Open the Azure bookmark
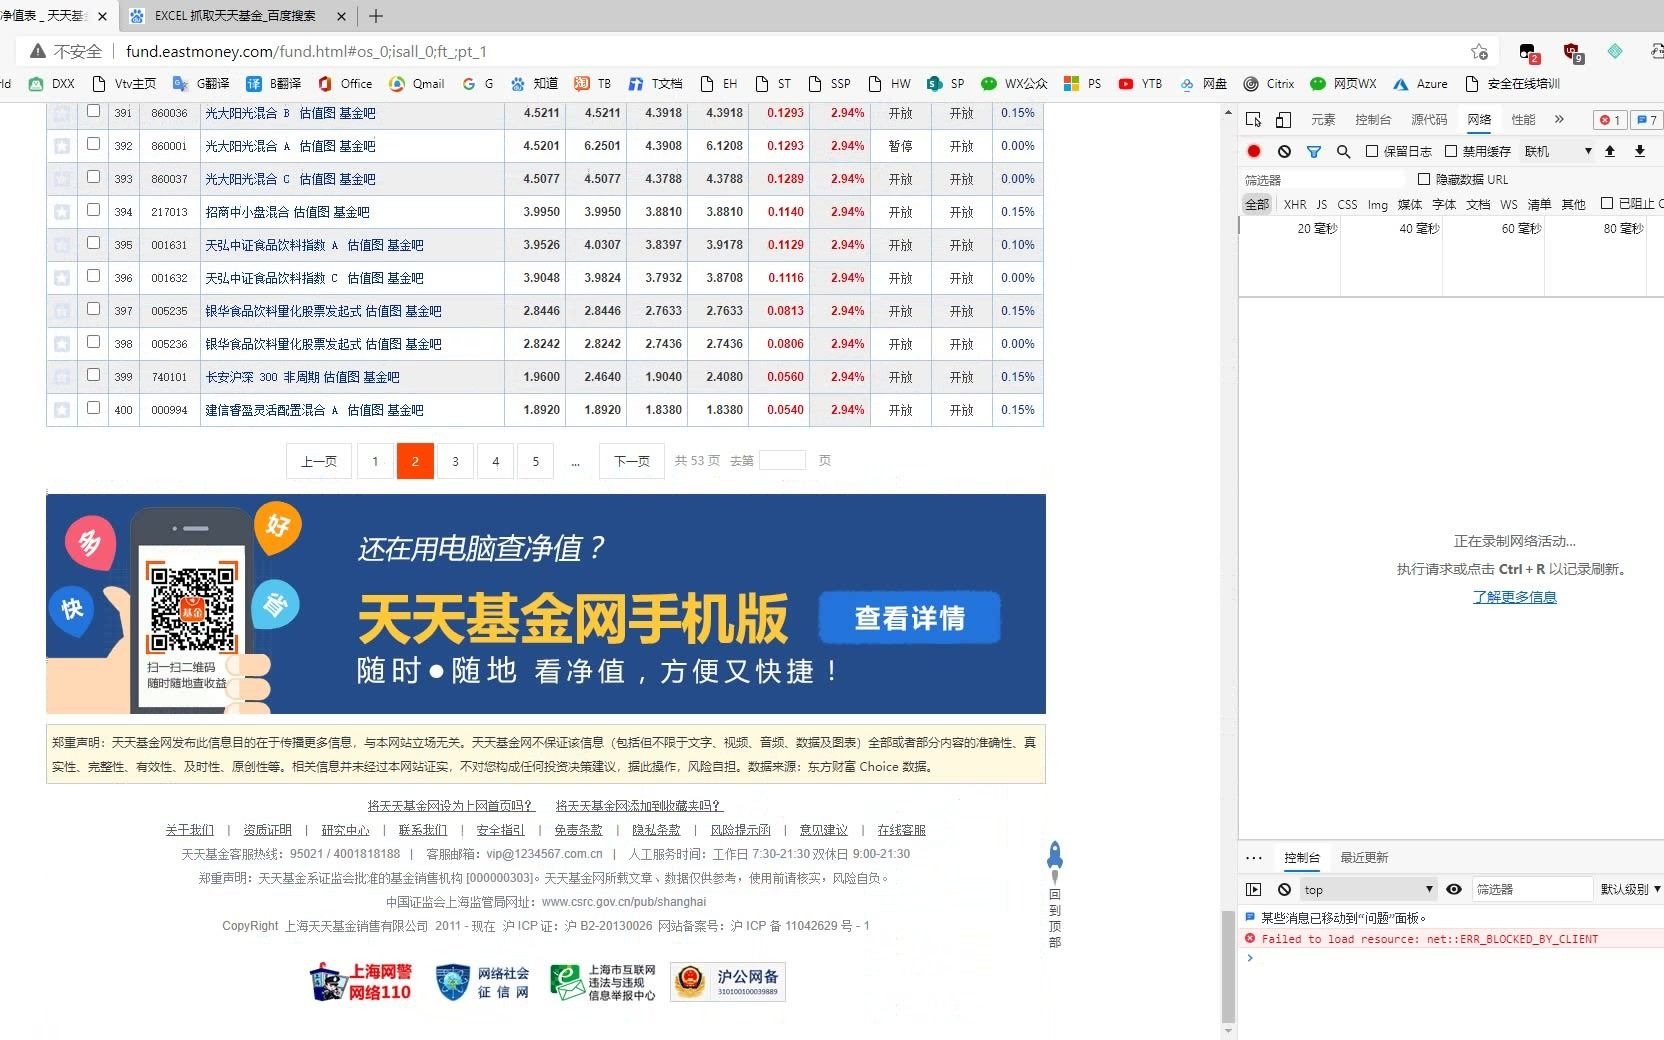The height and width of the screenshot is (1040, 1664). [1420, 84]
